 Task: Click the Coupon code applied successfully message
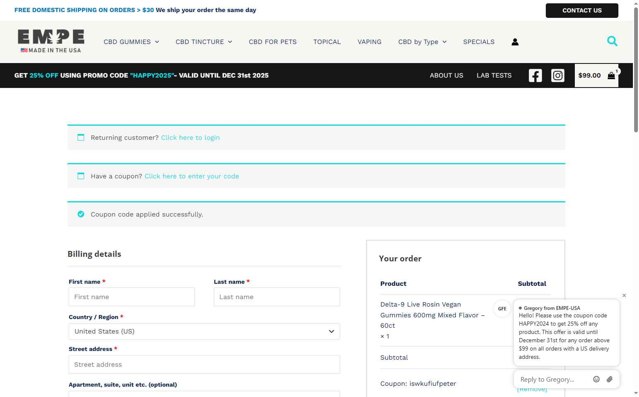(x=147, y=214)
